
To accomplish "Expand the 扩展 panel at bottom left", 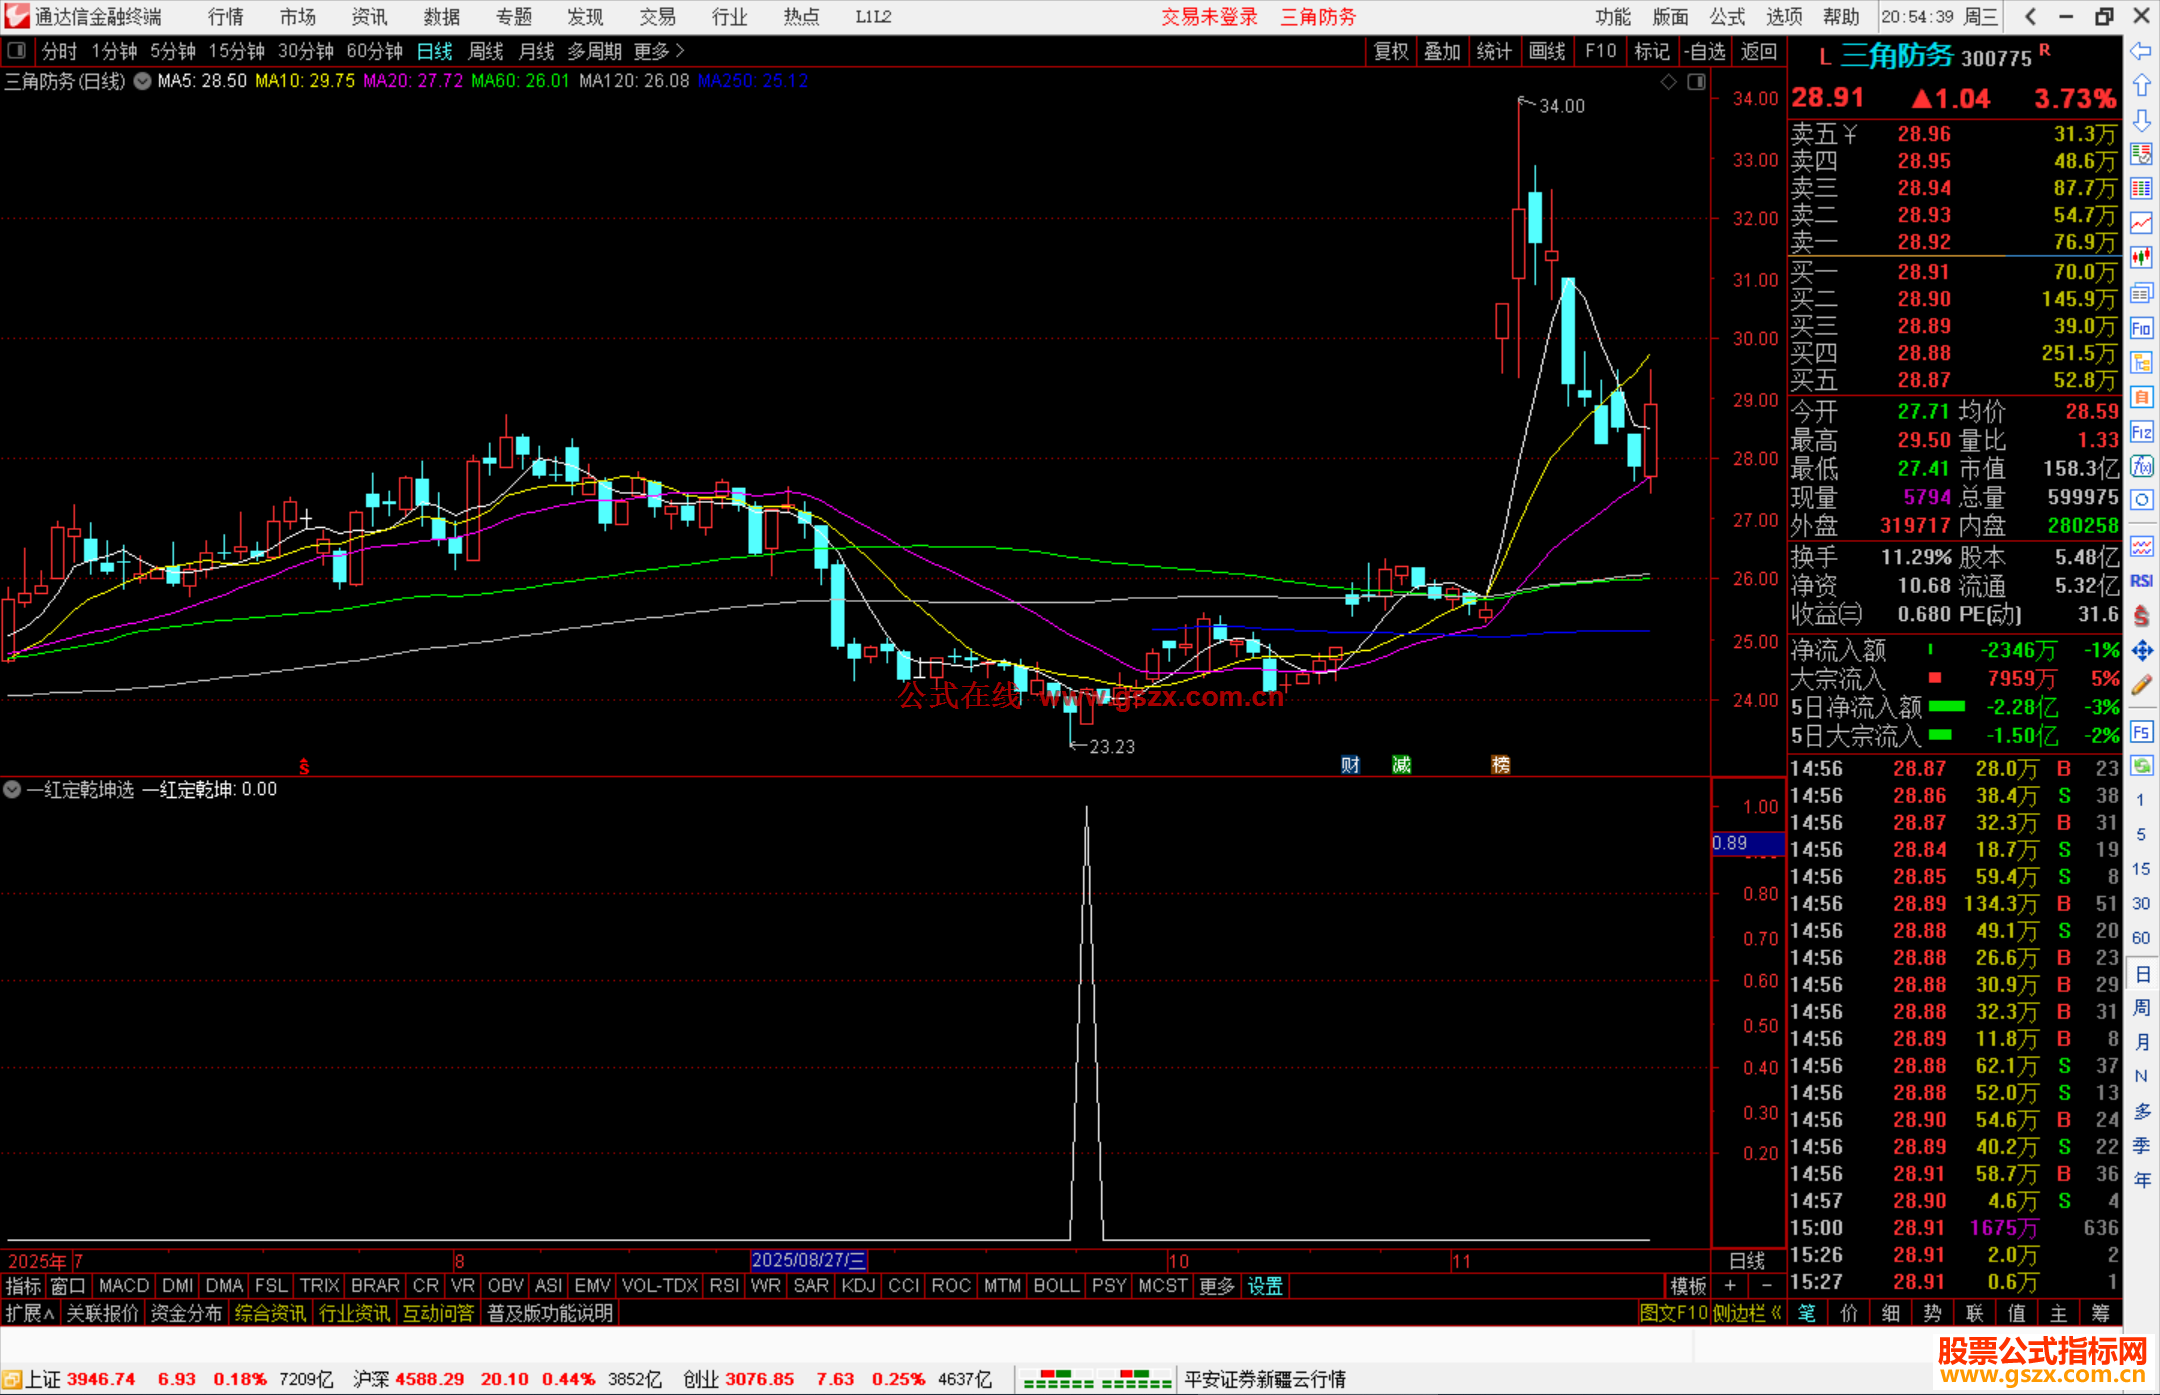I will [30, 1313].
